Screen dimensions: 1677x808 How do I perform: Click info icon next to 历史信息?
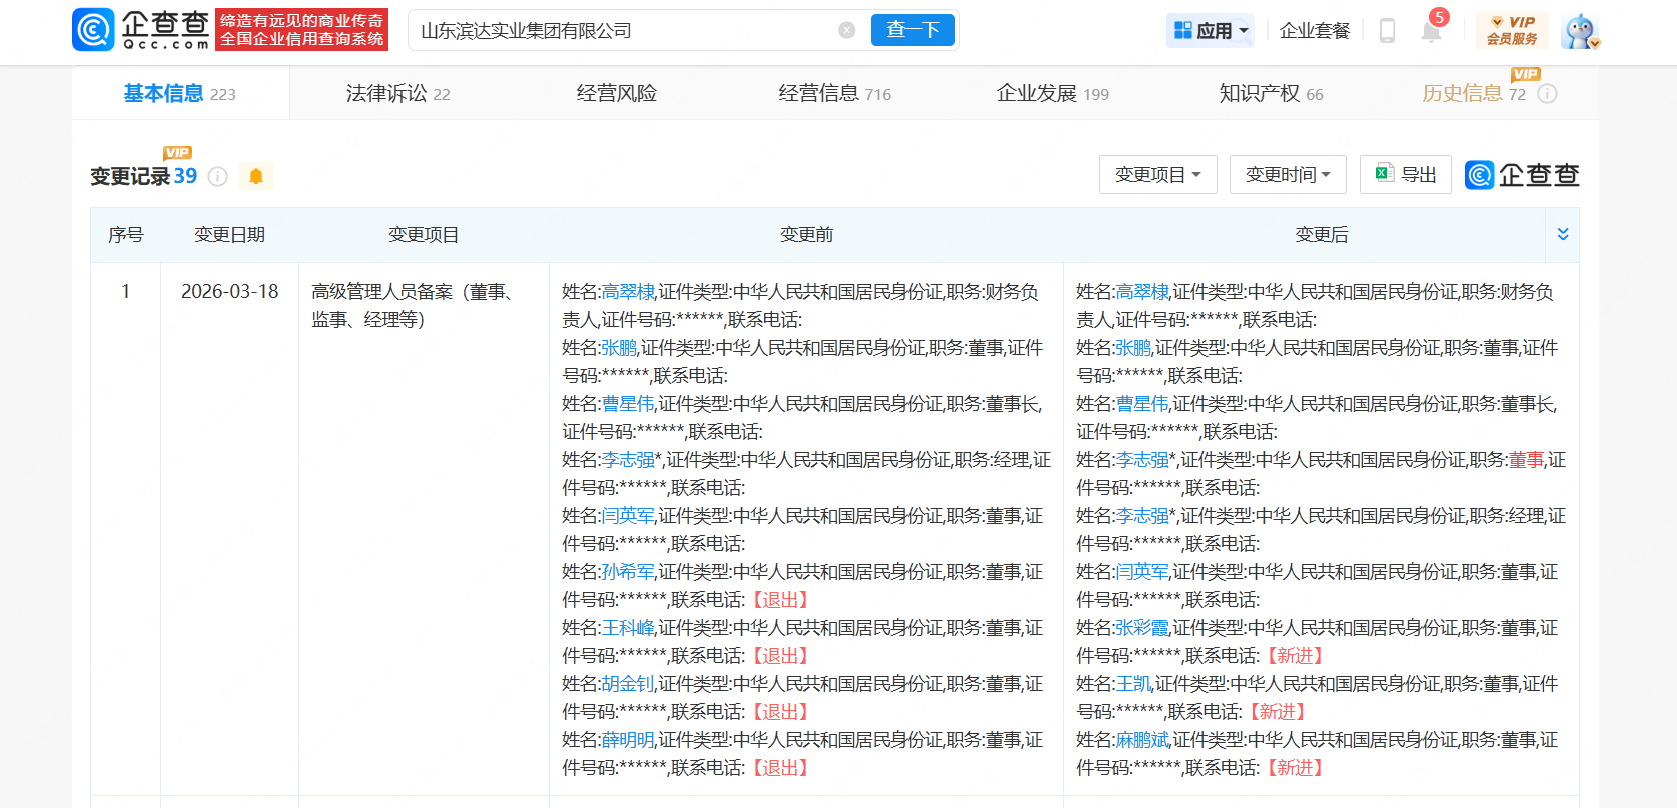click(x=1547, y=94)
